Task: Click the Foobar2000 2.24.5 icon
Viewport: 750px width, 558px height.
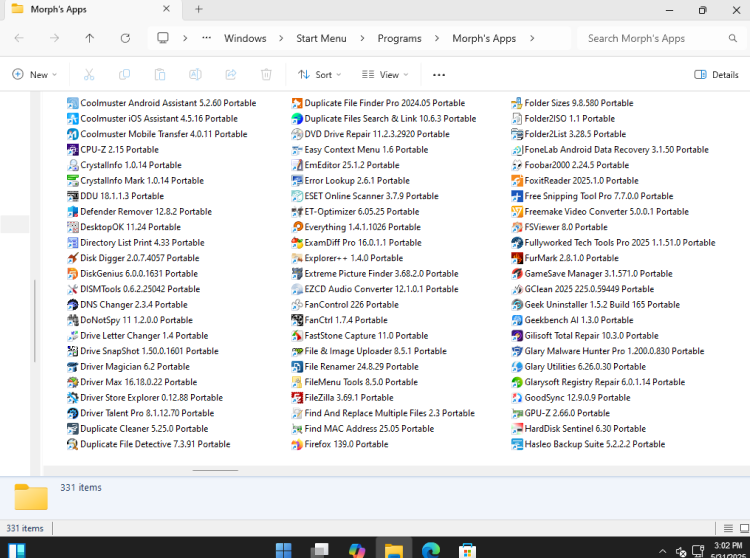Action: 517,165
